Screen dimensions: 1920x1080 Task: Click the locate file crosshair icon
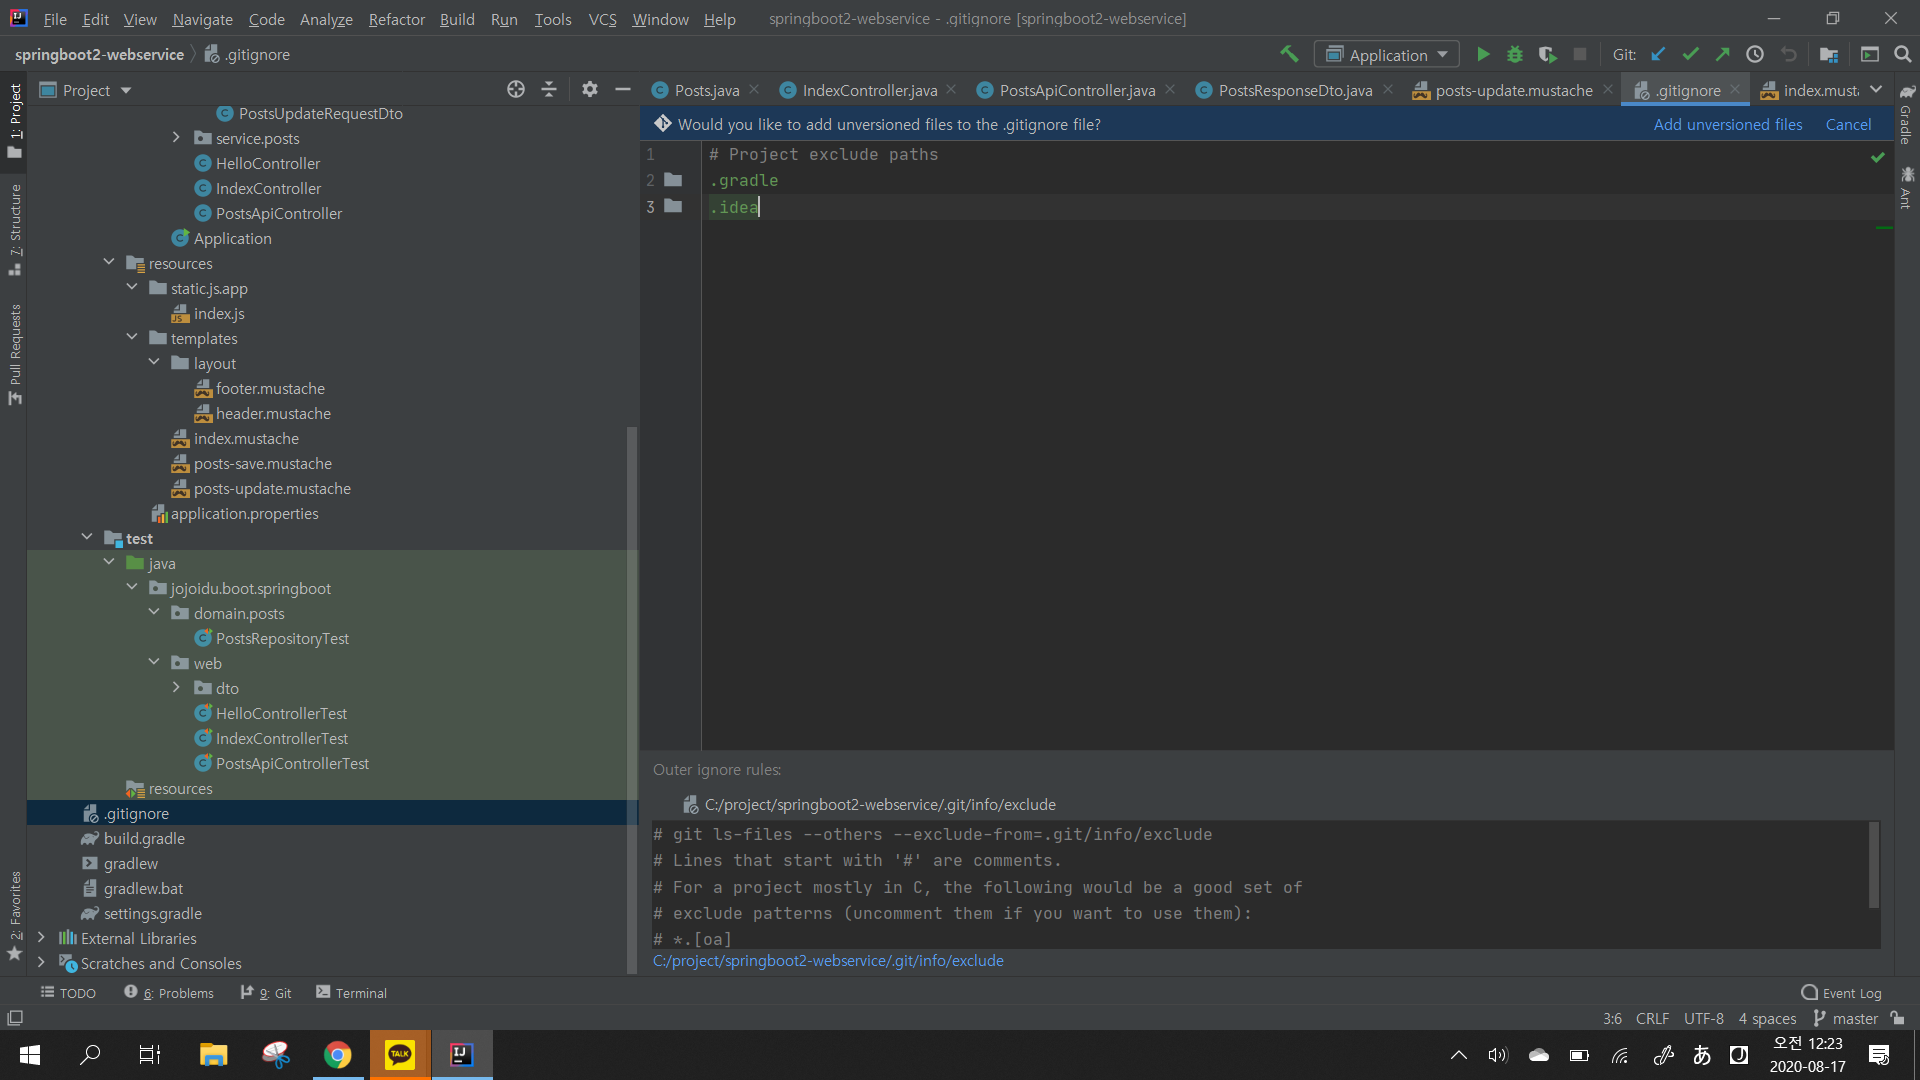click(516, 90)
